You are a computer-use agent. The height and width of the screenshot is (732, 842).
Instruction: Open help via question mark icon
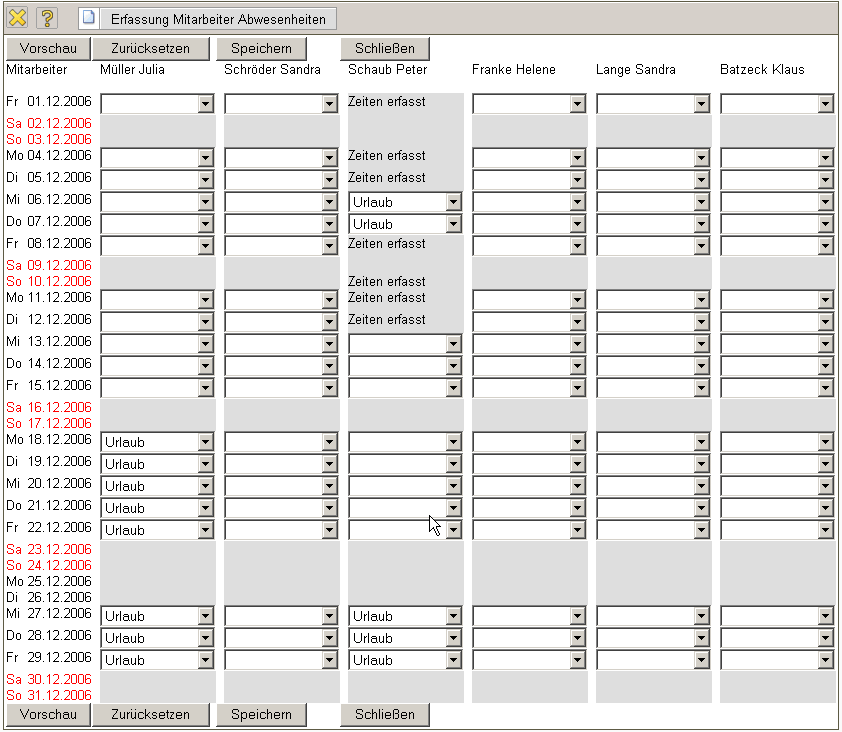tap(47, 18)
